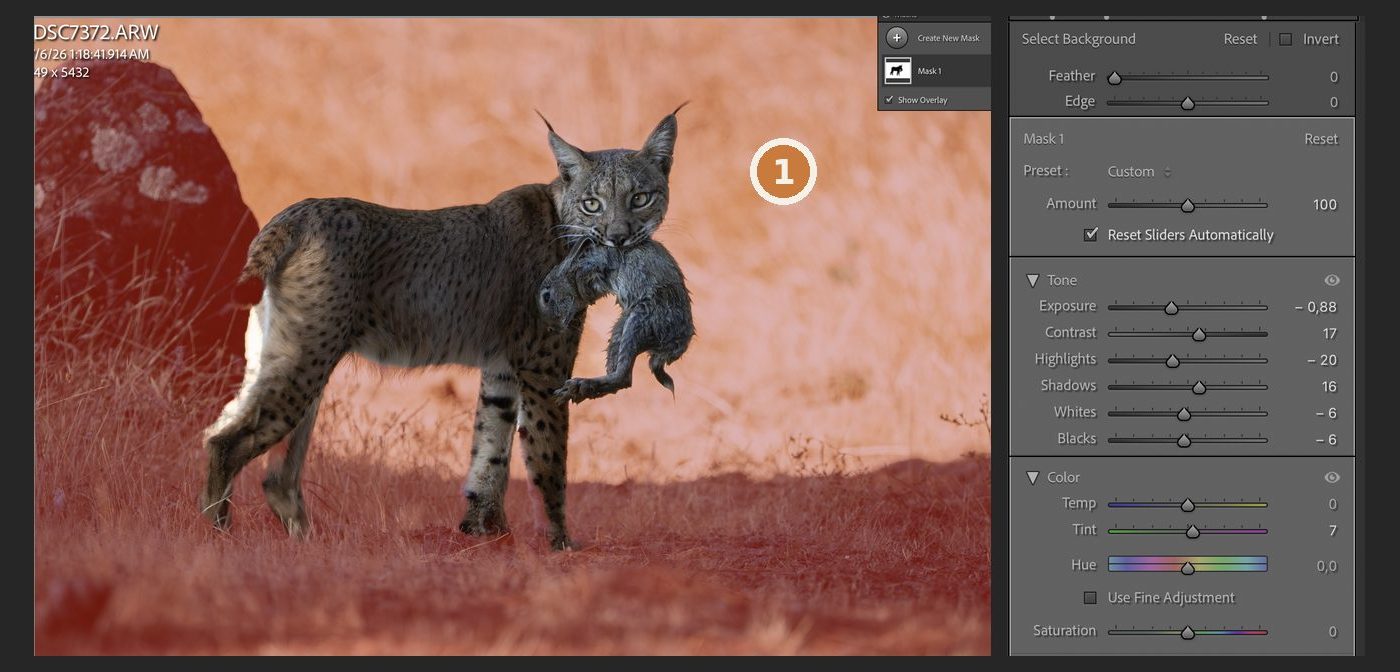Click the Mask 1 name in Masks panel
The height and width of the screenshot is (672, 1400).
pyautogui.click(x=930, y=71)
